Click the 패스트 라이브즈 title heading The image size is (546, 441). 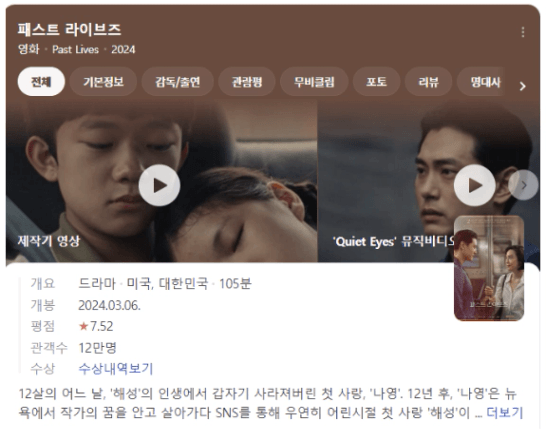(x=69, y=29)
